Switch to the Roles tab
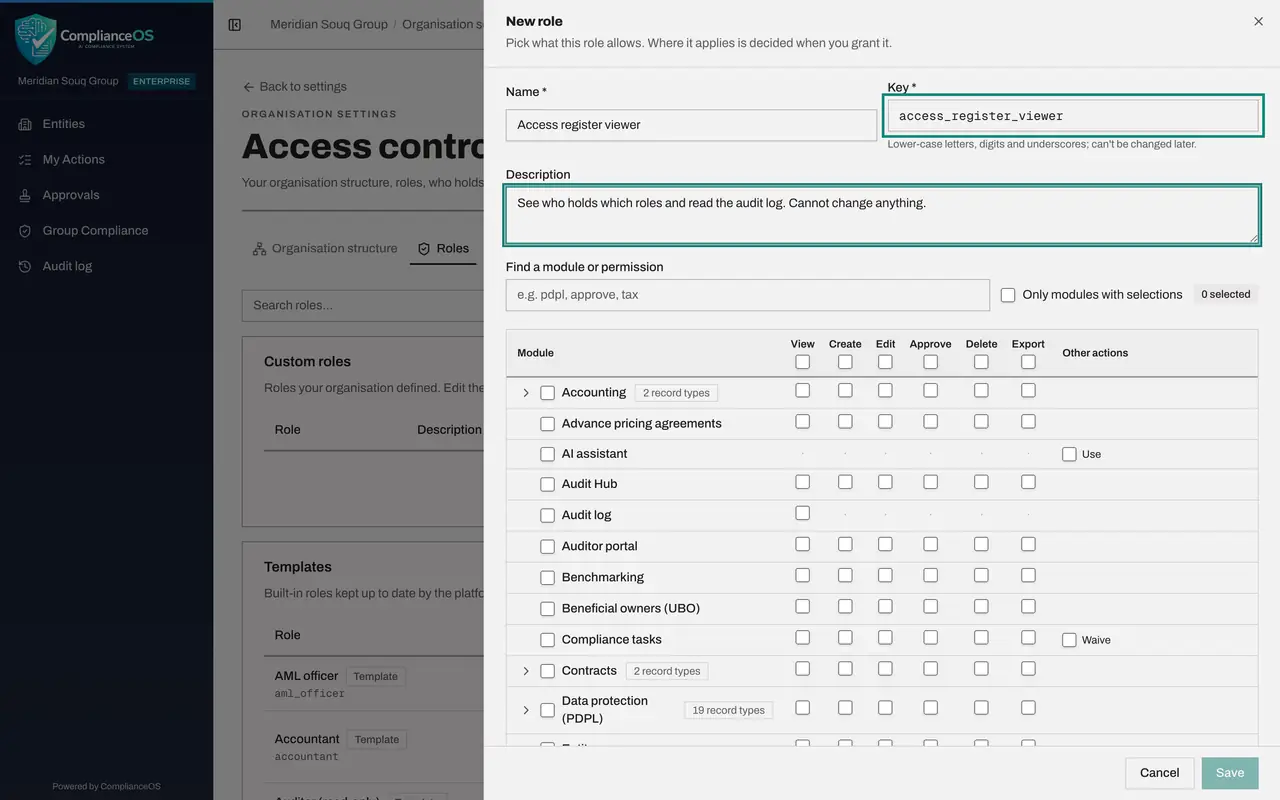The width and height of the screenshot is (1280, 800). coord(443,249)
